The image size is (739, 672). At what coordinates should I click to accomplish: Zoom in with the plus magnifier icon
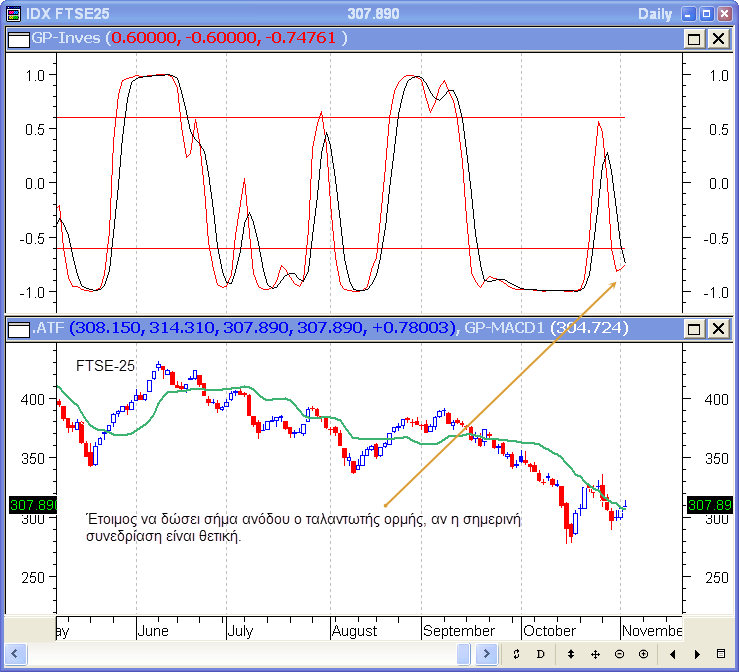pyautogui.click(x=643, y=654)
